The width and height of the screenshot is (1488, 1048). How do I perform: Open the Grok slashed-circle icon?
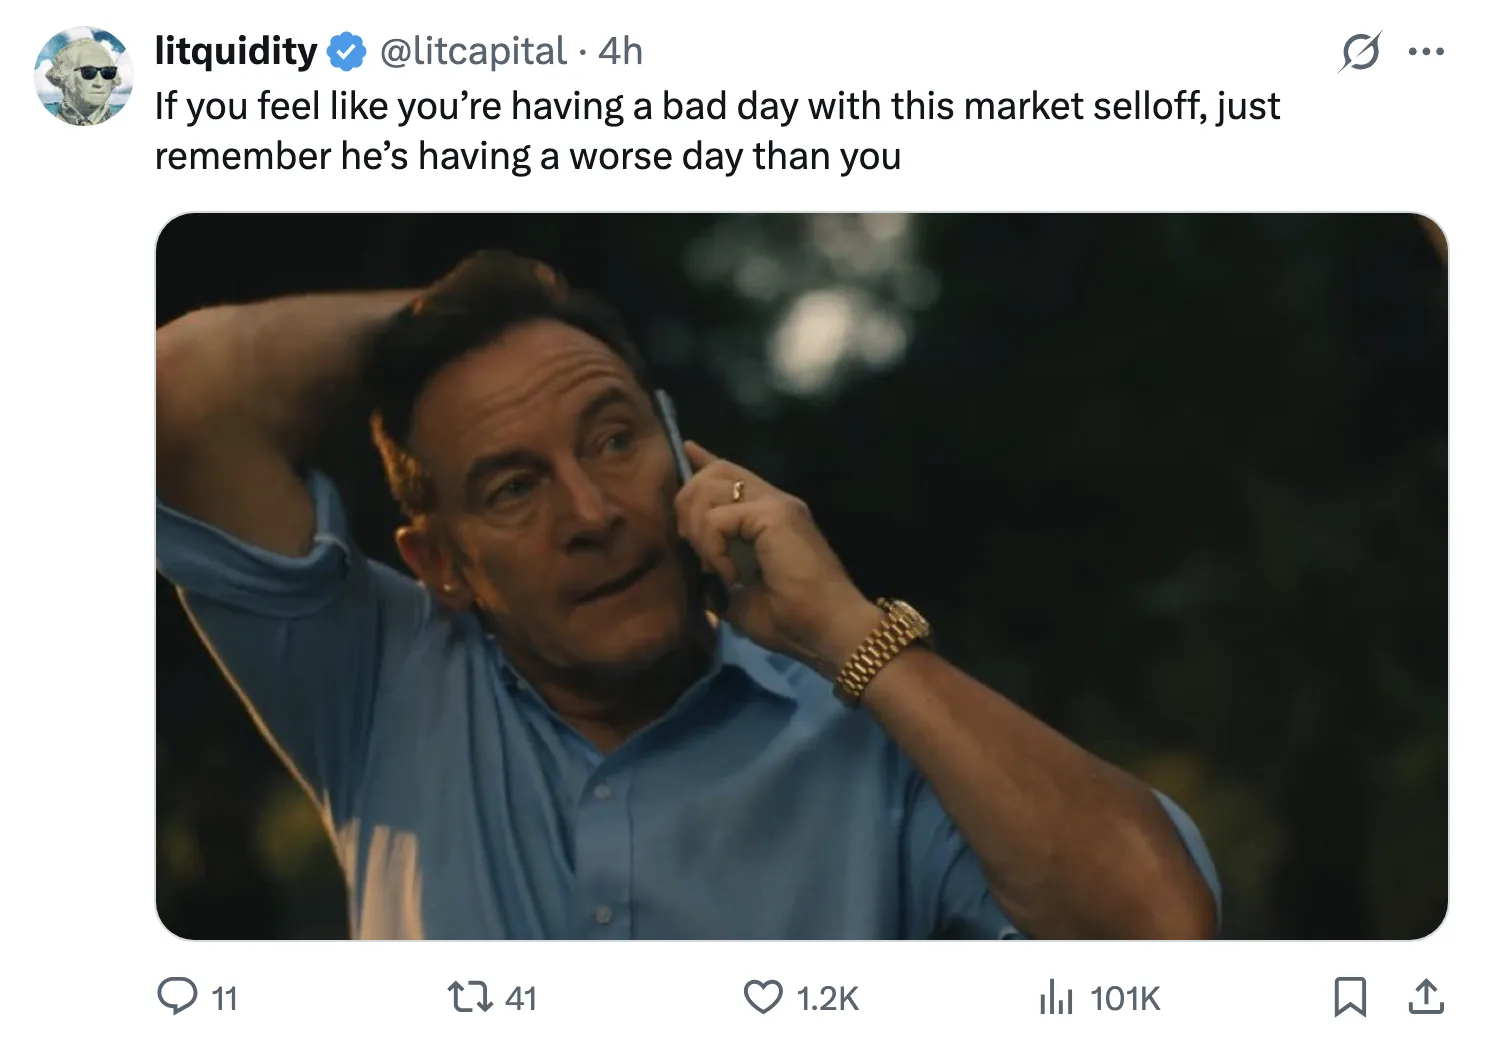tap(1360, 51)
